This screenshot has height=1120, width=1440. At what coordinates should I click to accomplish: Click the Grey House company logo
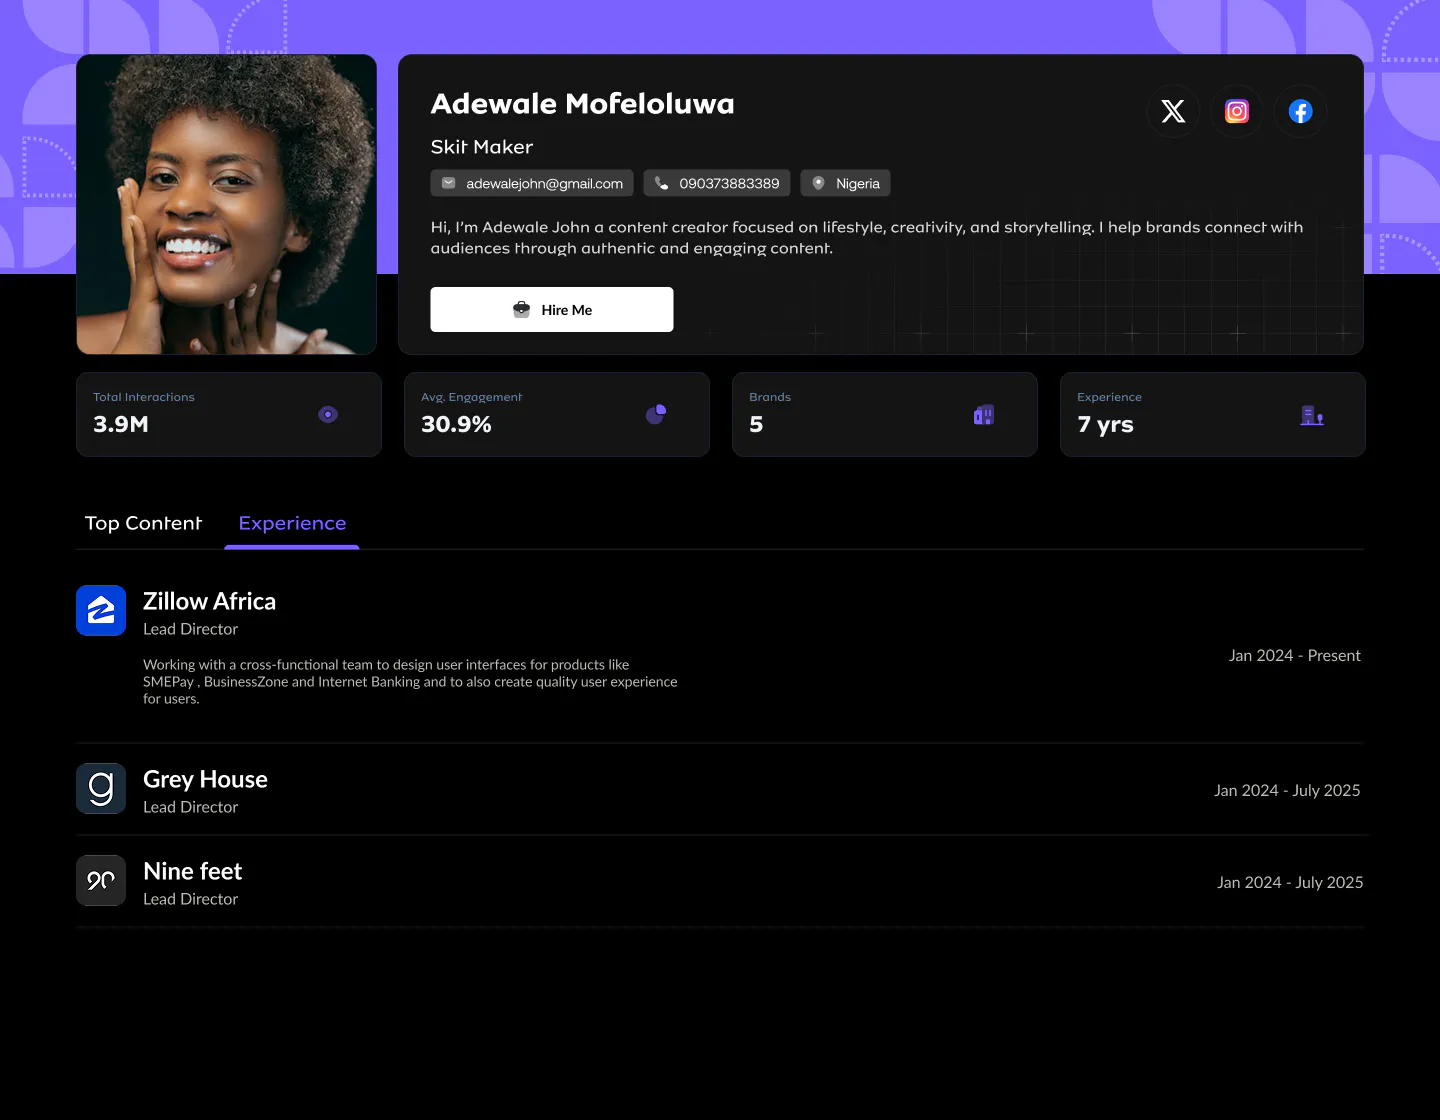[x=101, y=788]
